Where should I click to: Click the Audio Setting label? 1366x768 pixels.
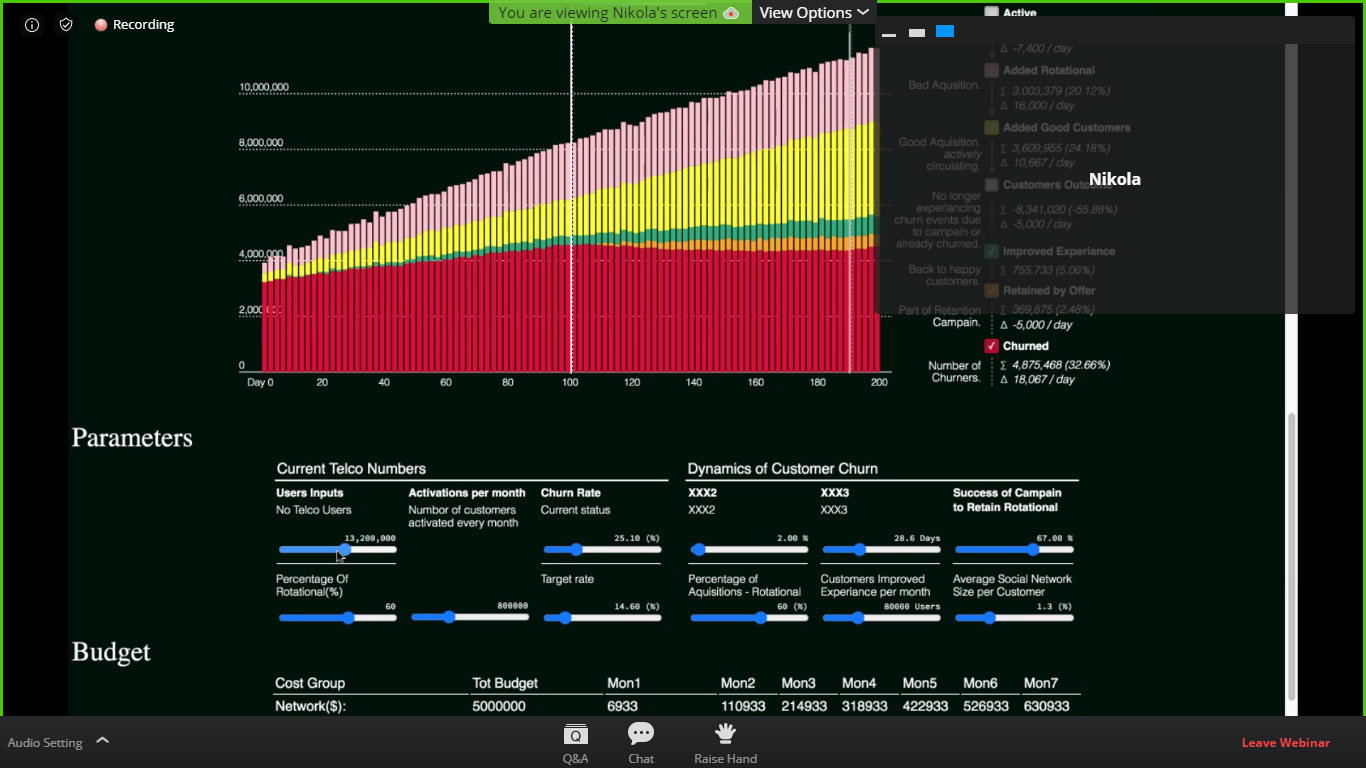pyautogui.click(x=45, y=743)
